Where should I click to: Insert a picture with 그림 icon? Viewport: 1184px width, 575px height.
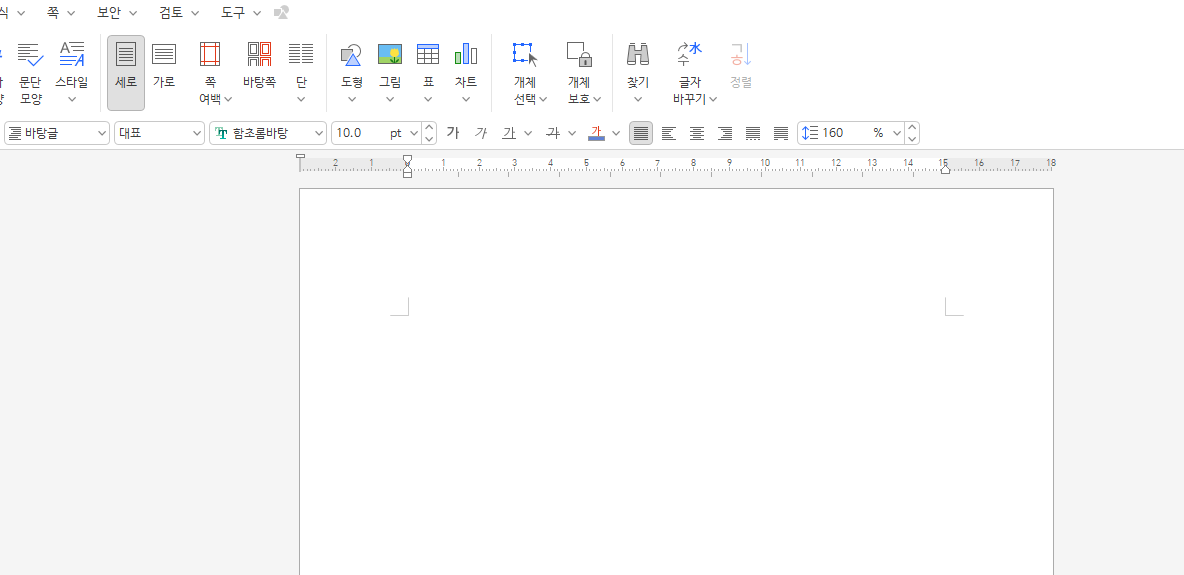pos(390,54)
